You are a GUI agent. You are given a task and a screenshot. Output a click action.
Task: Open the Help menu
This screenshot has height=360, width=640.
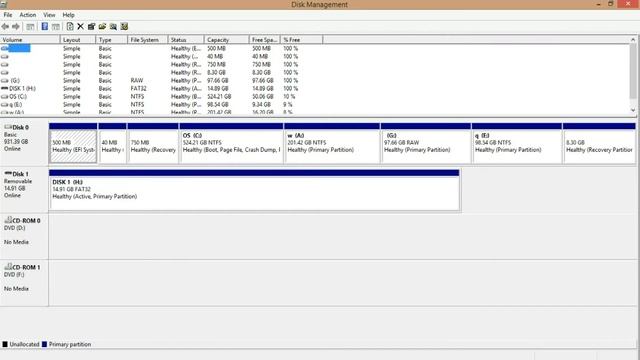pos(69,15)
